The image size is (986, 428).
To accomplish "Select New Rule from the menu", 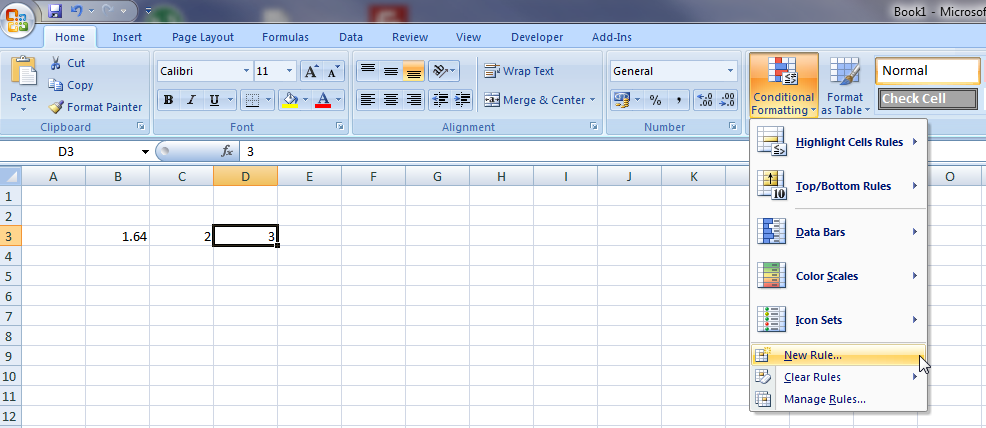I will click(x=812, y=355).
